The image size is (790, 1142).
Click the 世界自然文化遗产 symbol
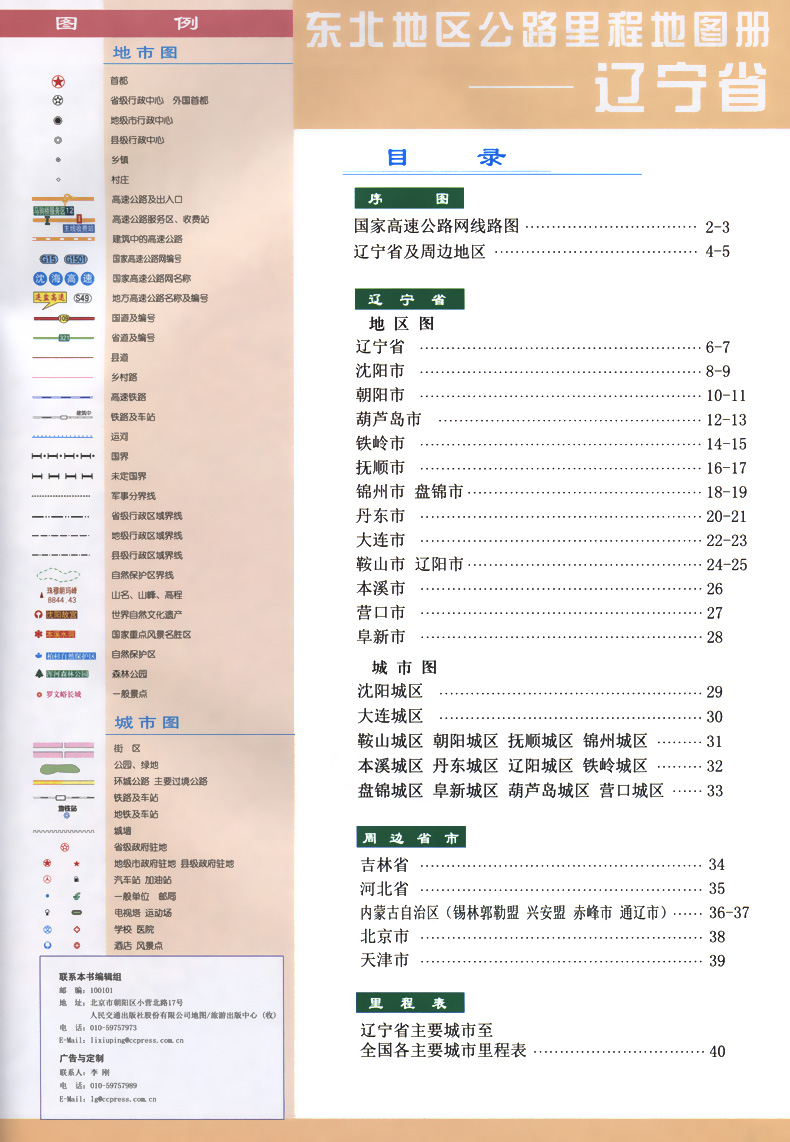56,615
